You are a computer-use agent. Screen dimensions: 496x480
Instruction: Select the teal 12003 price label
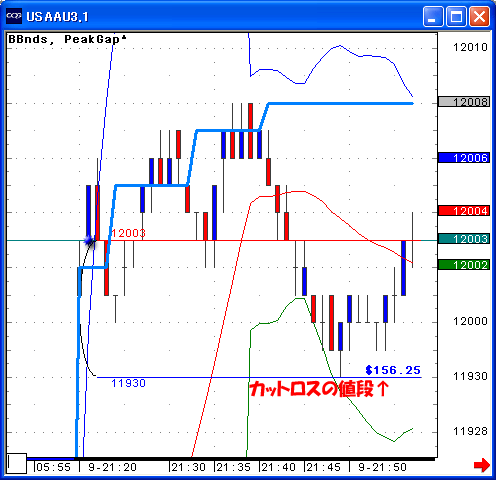pos(464,239)
